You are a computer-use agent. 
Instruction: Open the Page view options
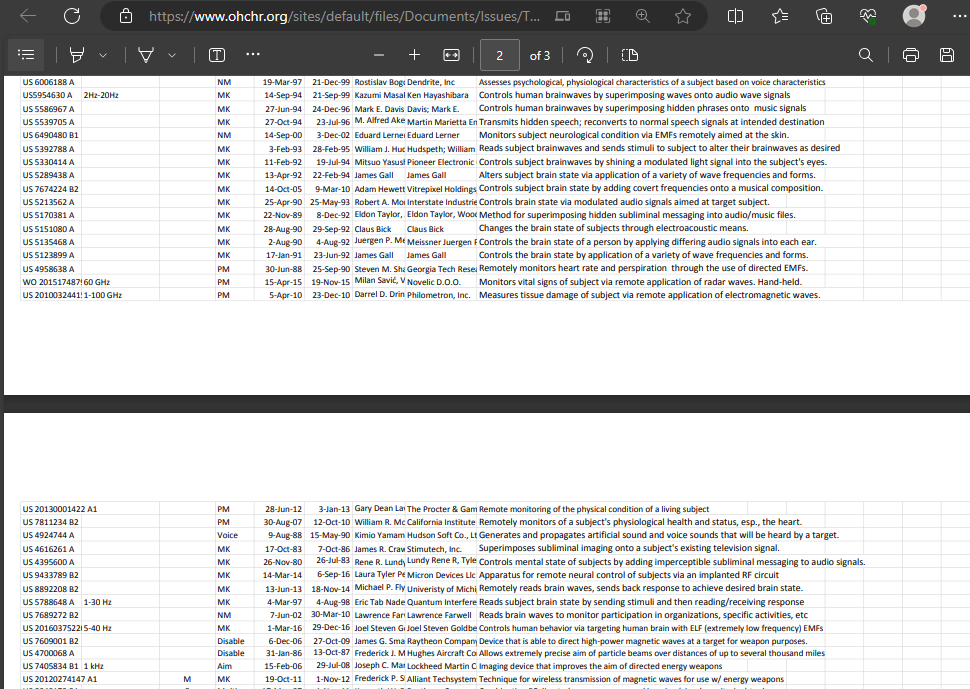(630, 55)
